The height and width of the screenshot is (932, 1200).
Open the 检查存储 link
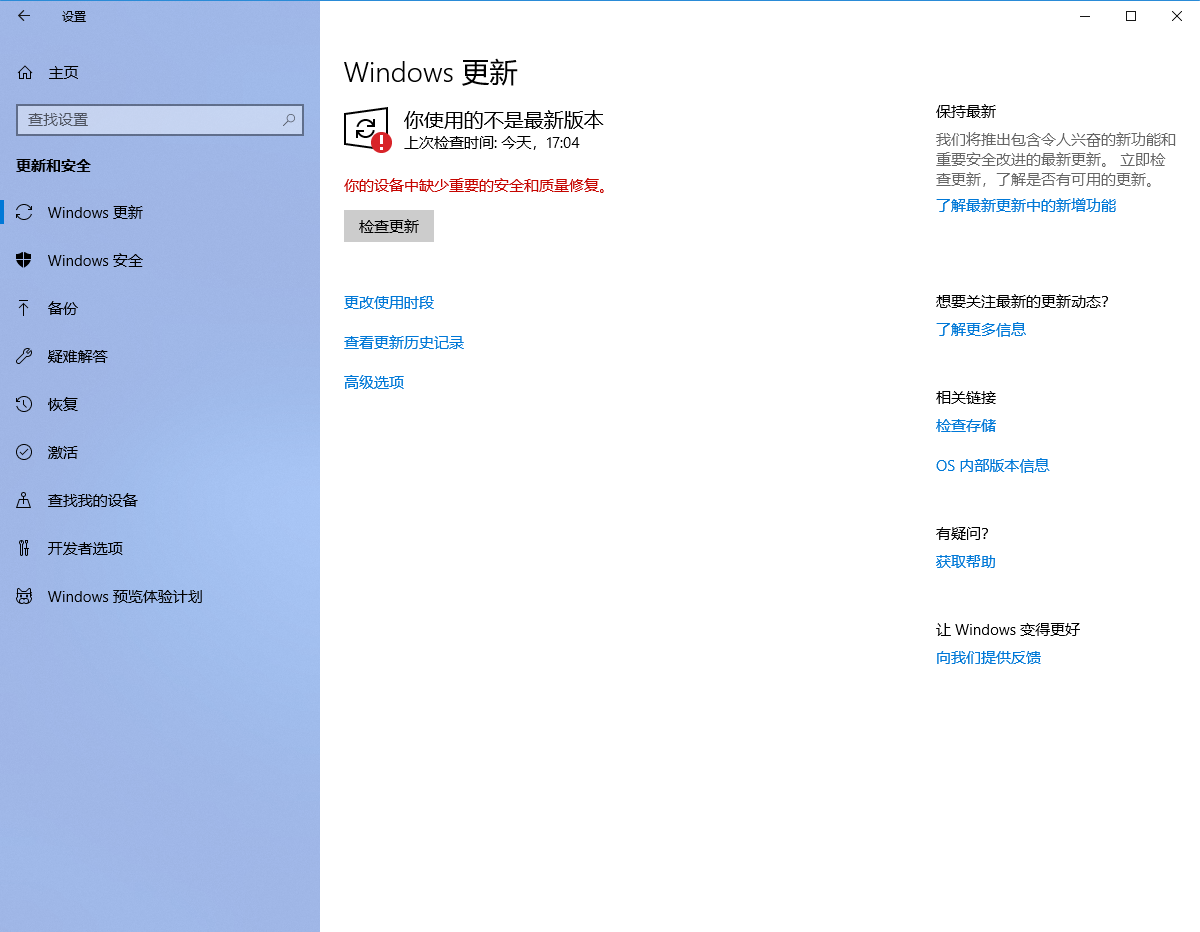point(966,425)
